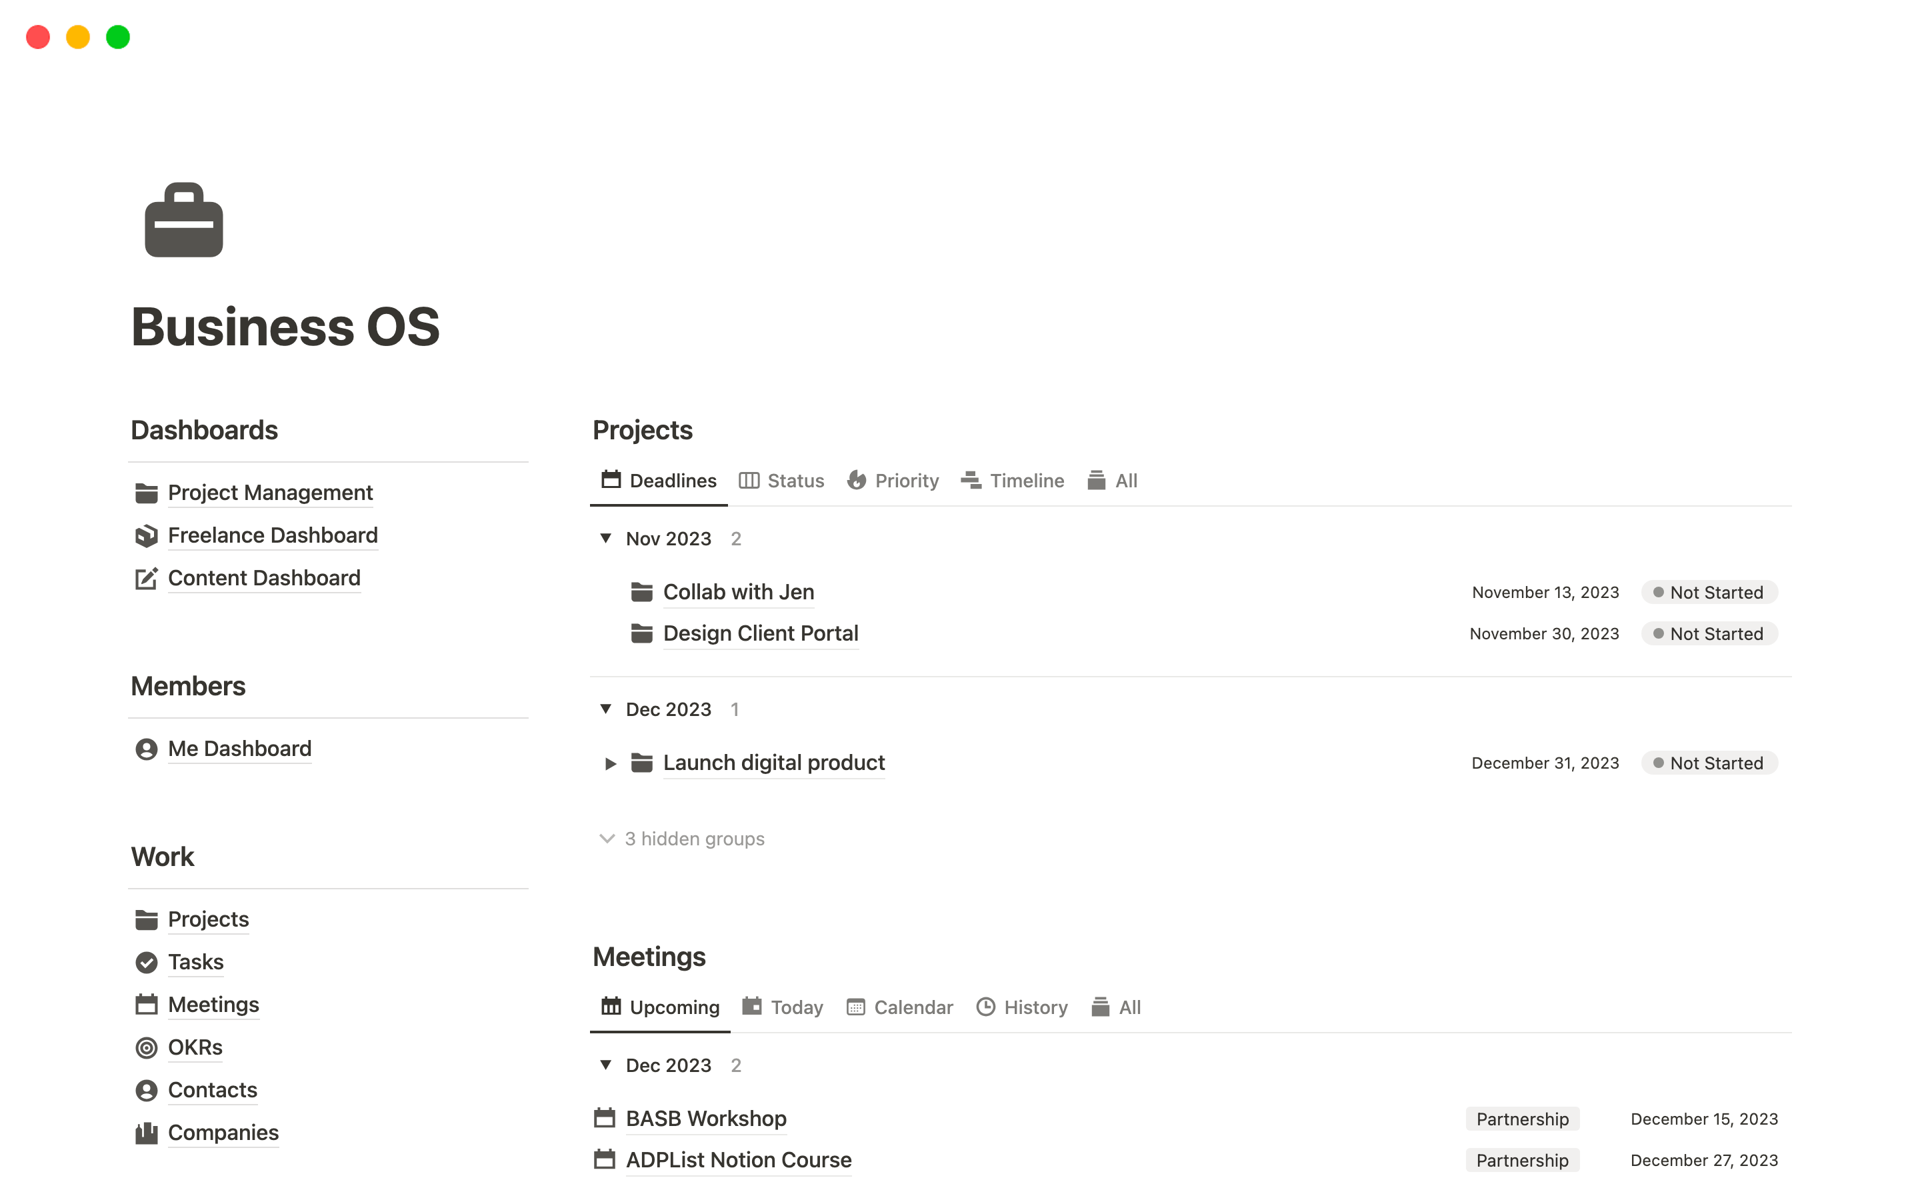Switch to the Timeline projects view
This screenshot has width=1920, height=1200.
coord(1012,481)
